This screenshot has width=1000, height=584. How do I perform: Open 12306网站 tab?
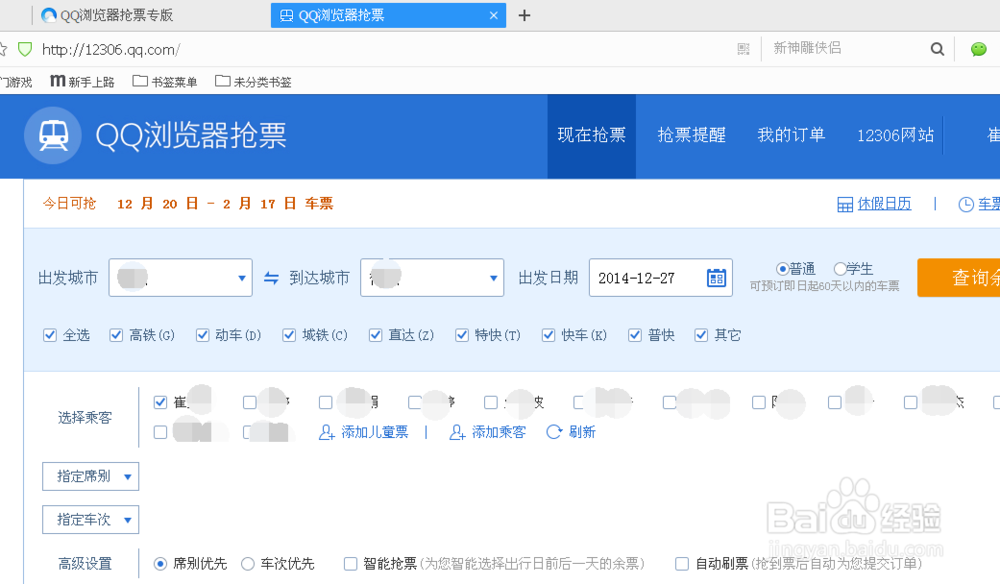pos(895,135)
